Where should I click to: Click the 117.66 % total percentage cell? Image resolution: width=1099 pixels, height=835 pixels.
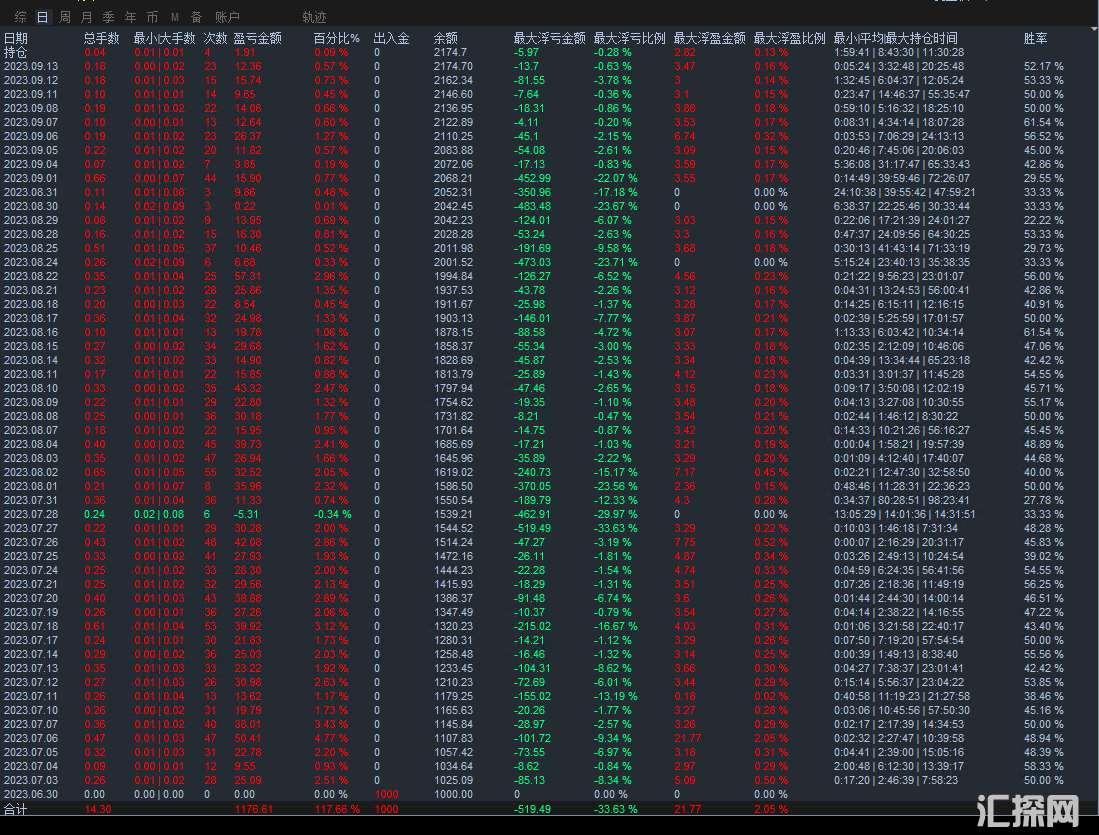pos(336,809)
